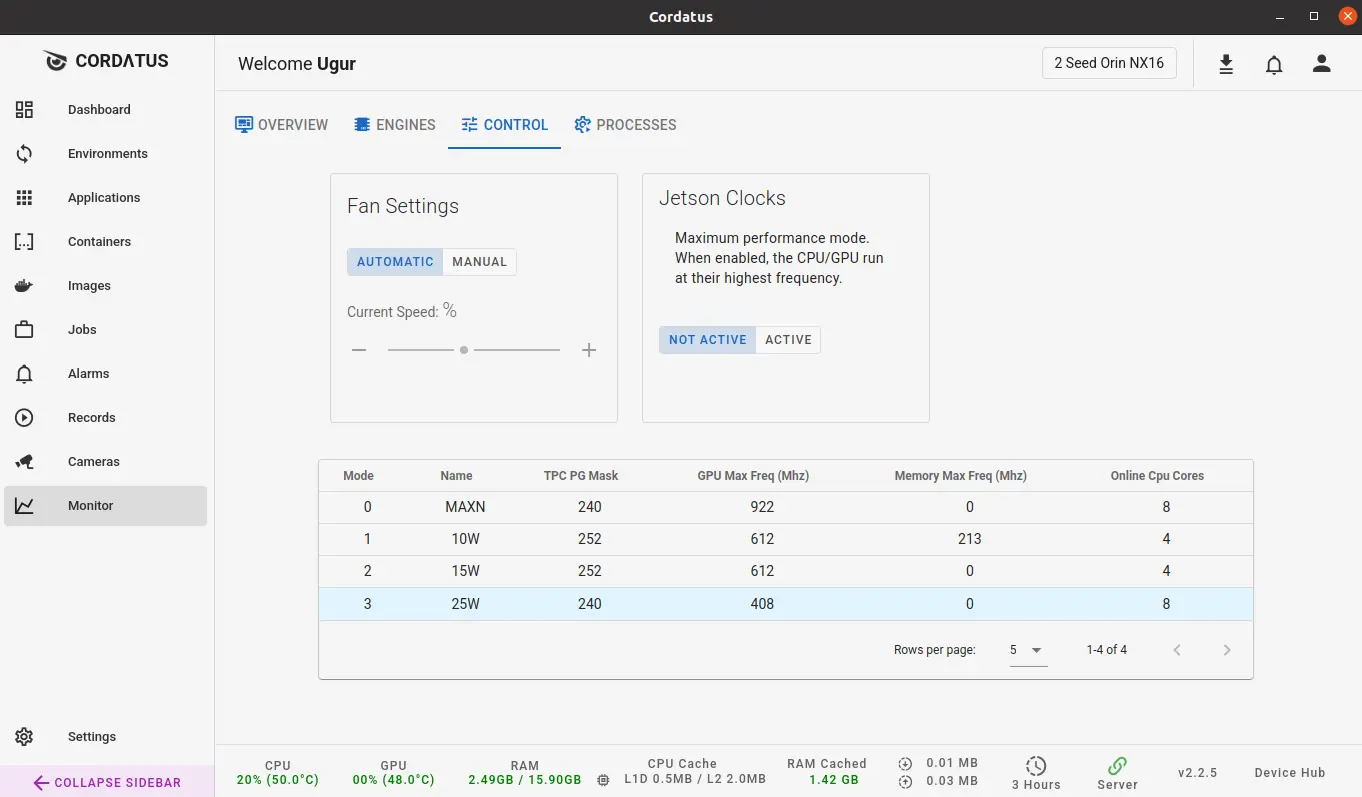Click the fan speed slider handle

[464, 350]
